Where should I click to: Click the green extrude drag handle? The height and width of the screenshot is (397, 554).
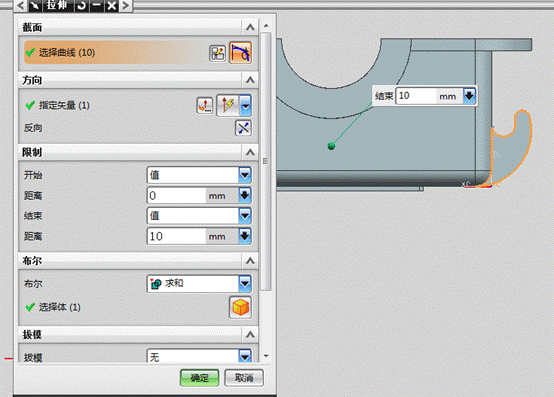331,146
